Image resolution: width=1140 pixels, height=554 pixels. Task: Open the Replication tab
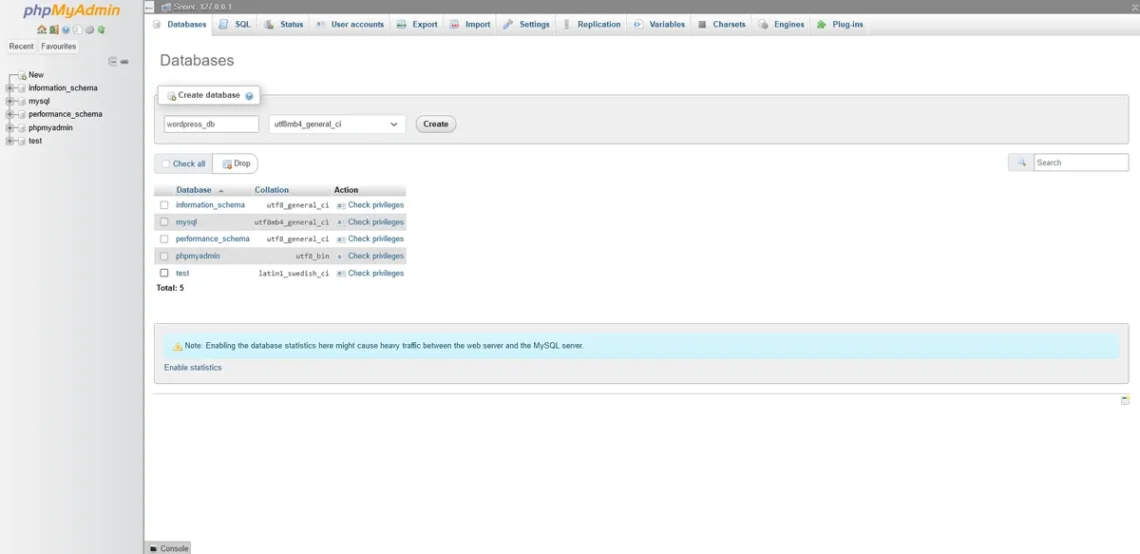tap(591, 25)
